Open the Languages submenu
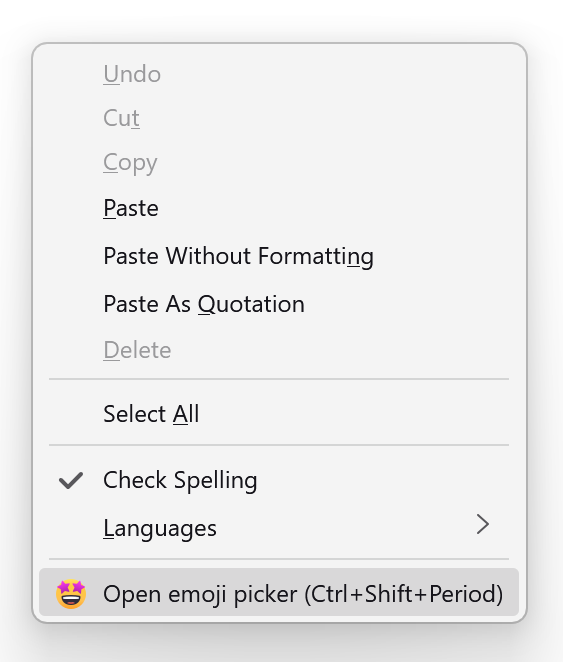The width and height of the screenshot is (563, 662). (x=279, y=528)
